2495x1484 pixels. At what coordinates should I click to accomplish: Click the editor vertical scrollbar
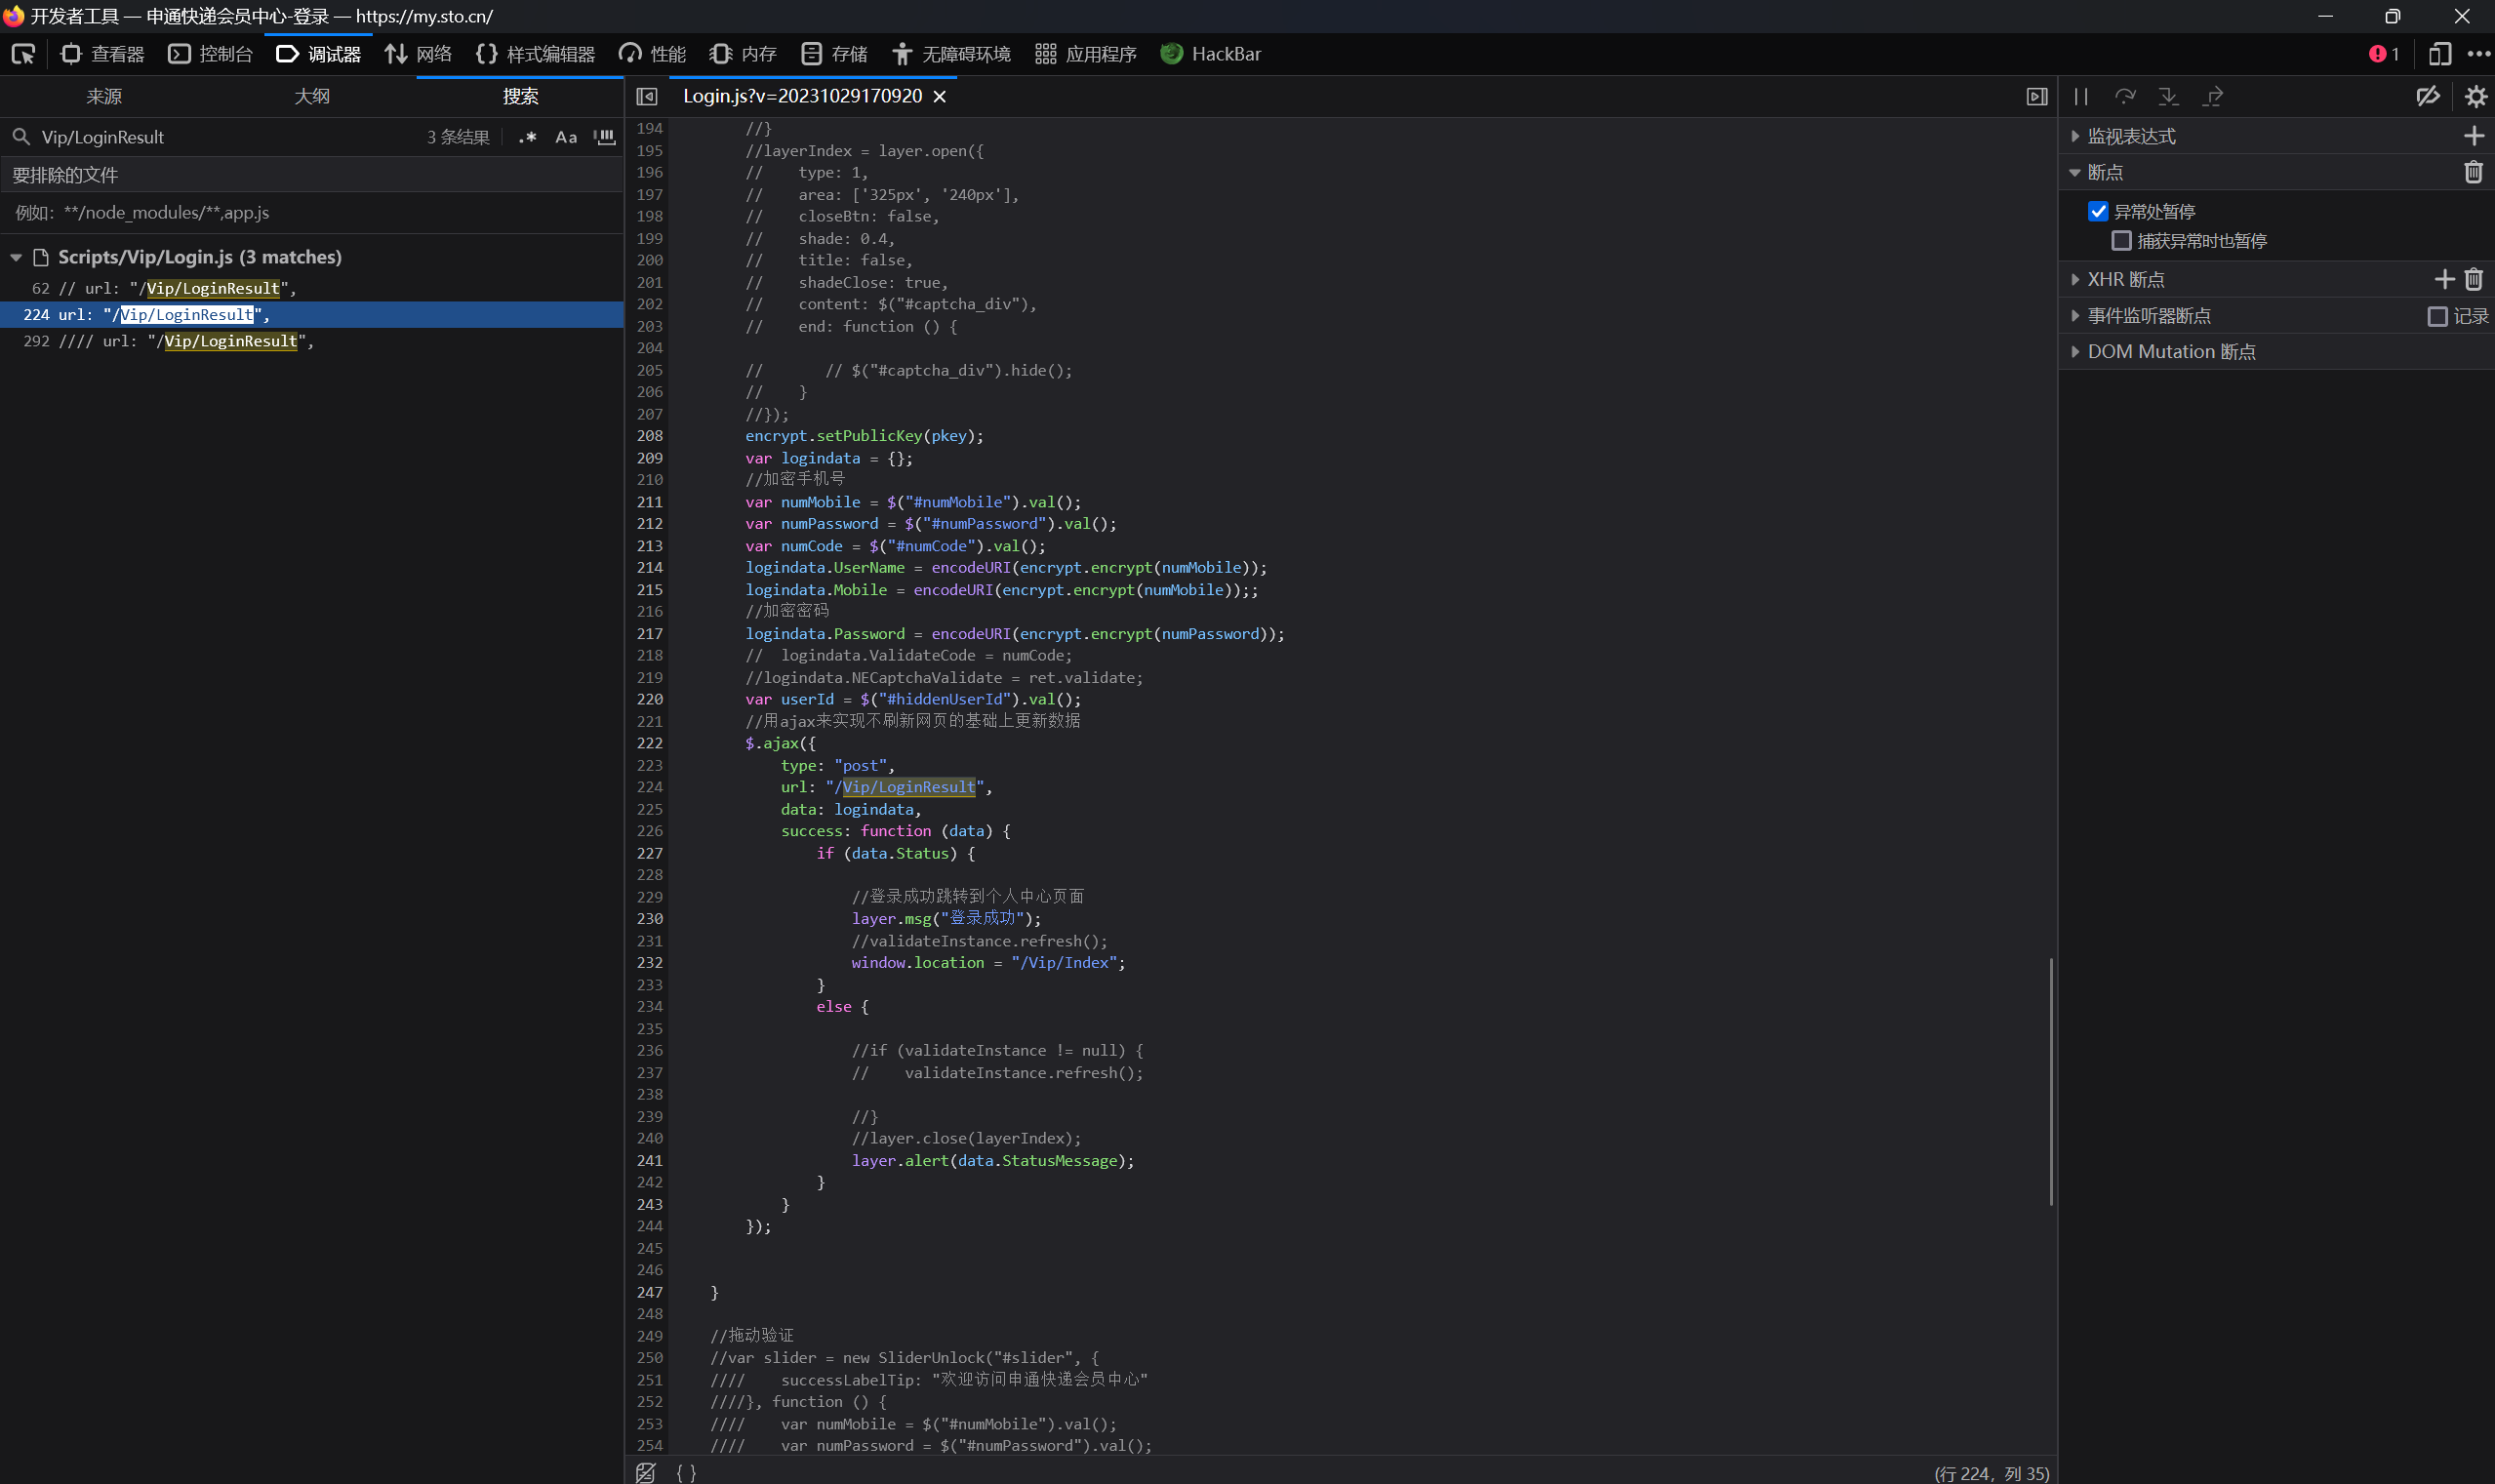[2051, 1081]
